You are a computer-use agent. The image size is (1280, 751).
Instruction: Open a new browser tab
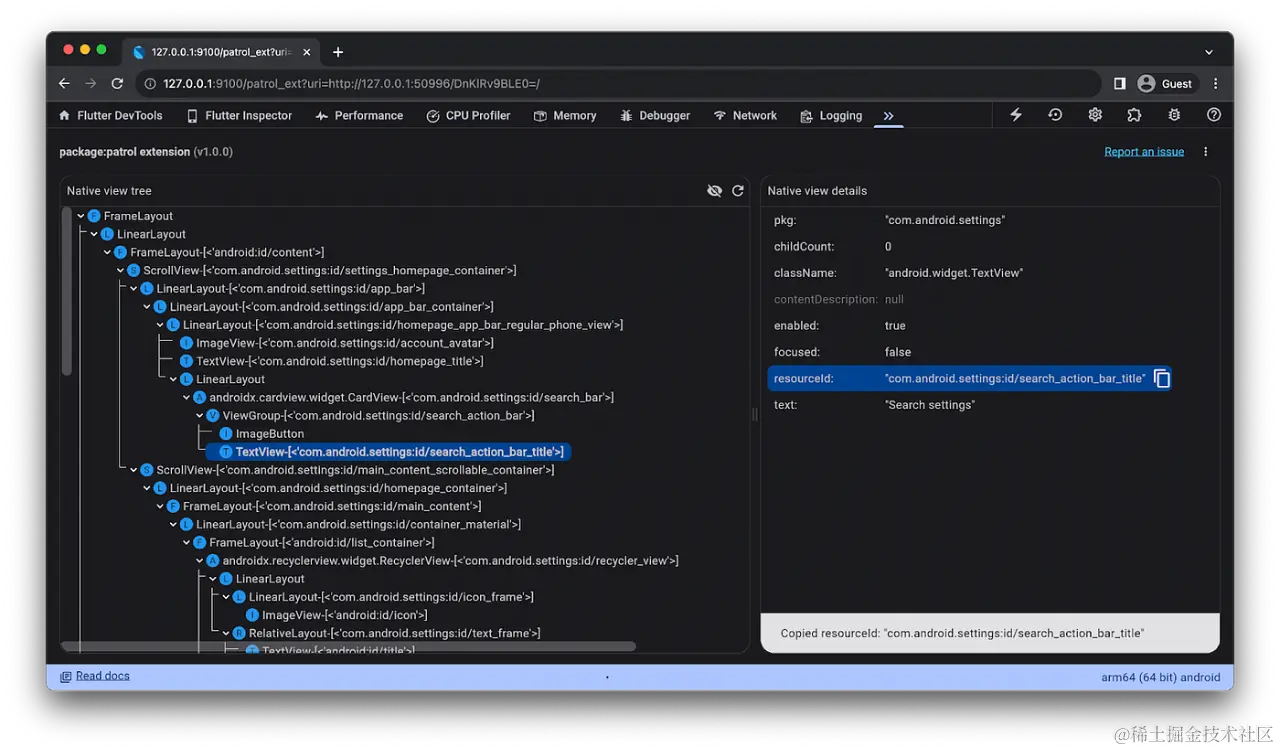338,52
